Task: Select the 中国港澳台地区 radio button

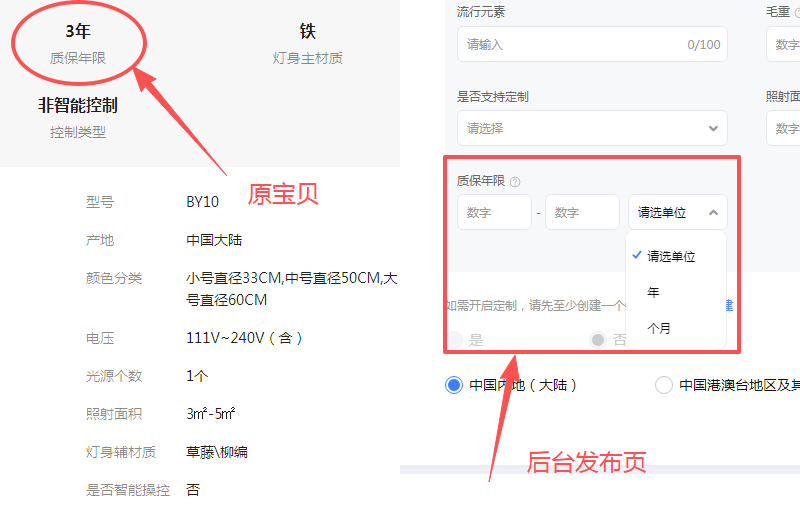Action: tap(663, 385)
